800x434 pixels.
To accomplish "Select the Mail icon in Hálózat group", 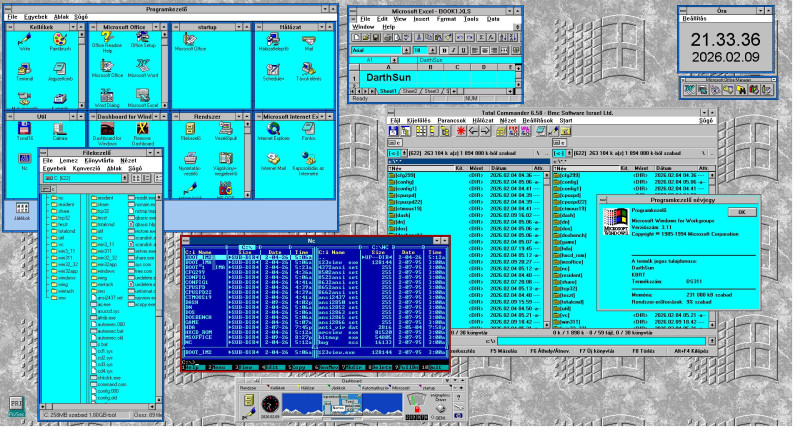I will pos(309,43).
